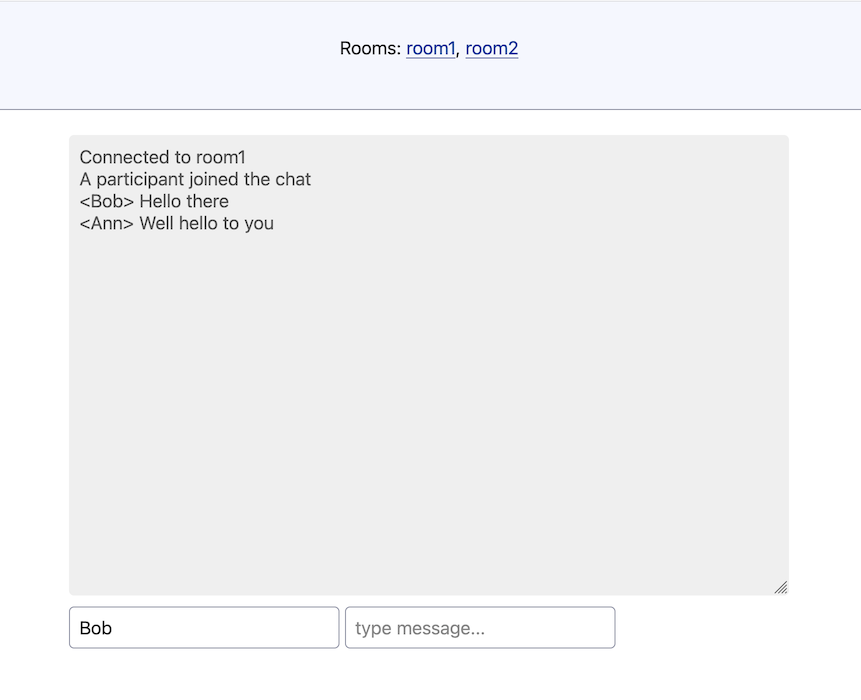Grab the chat log resize handle

pos(780,587)
